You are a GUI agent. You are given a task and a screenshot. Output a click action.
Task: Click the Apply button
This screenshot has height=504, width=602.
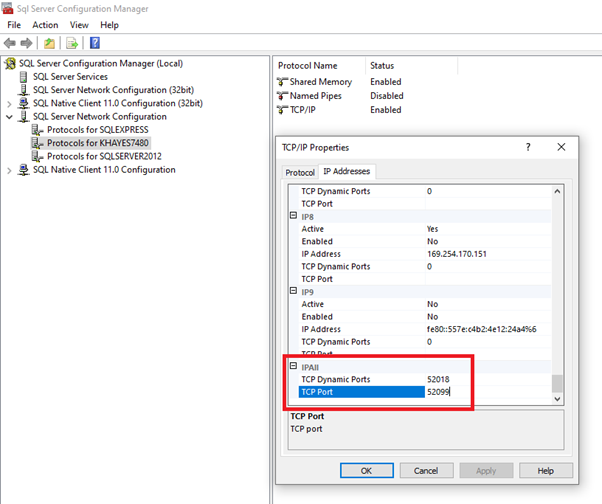[486, 471]
